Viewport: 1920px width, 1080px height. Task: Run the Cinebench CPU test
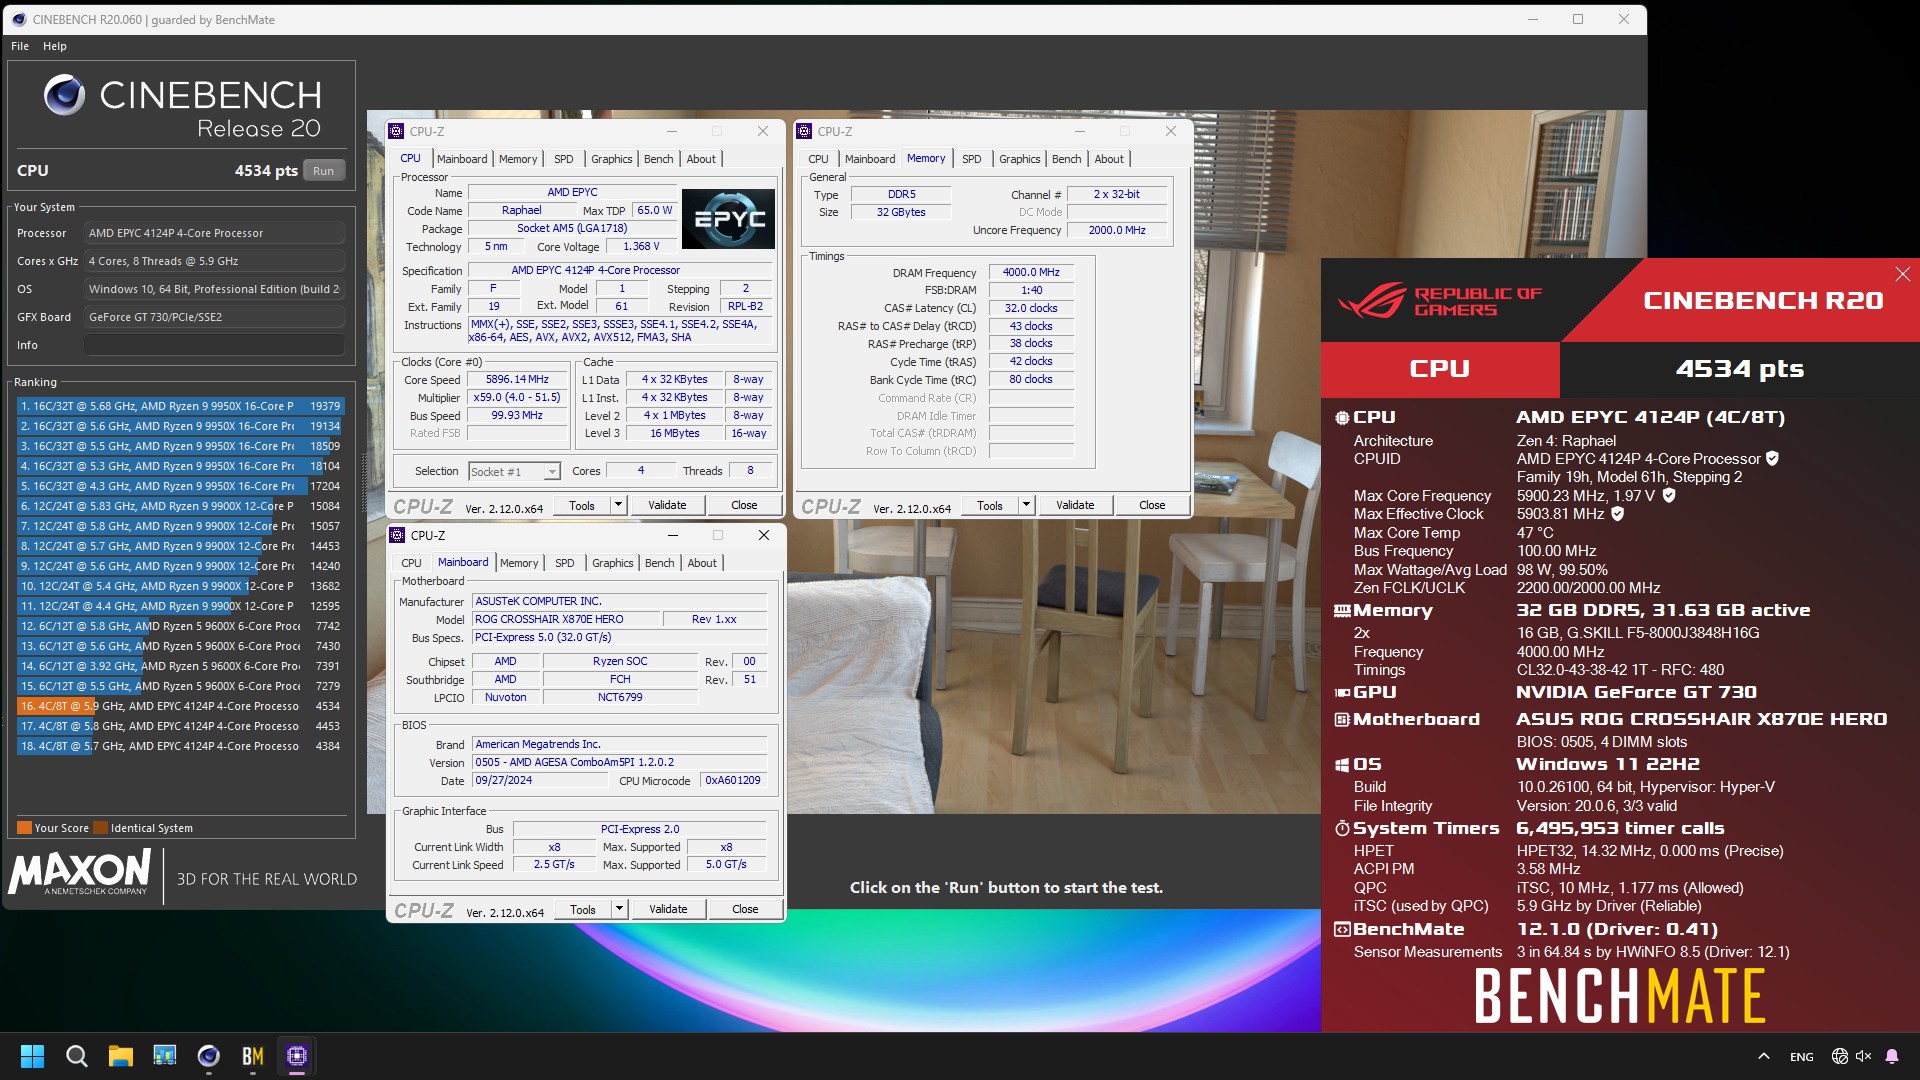tap(323, 171)
